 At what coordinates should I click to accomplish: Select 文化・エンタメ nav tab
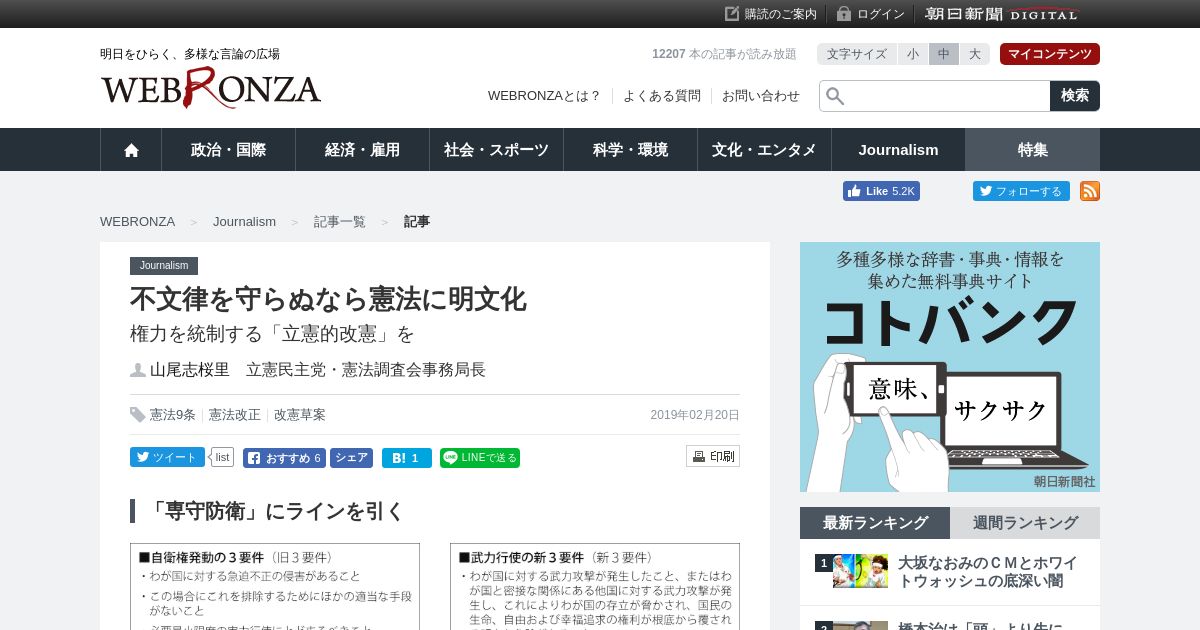coord(764,150)
